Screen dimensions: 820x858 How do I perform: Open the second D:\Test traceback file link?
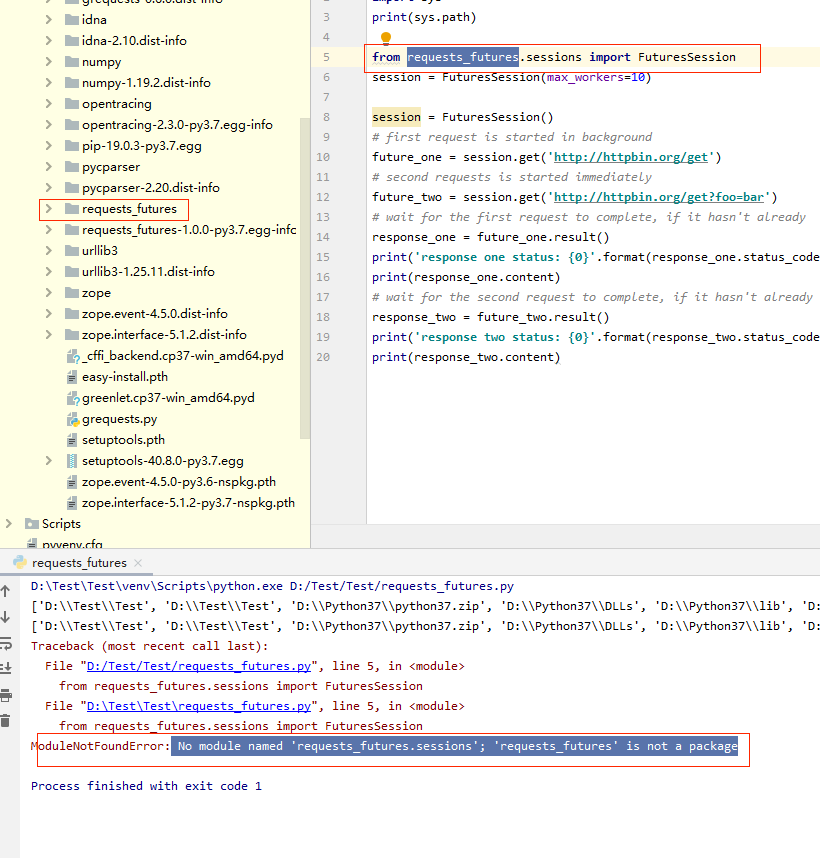click(x=196, y=705)
